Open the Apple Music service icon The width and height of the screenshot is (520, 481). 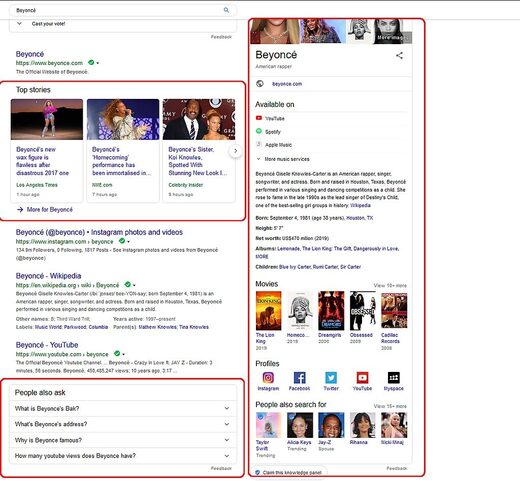[259, 144]
